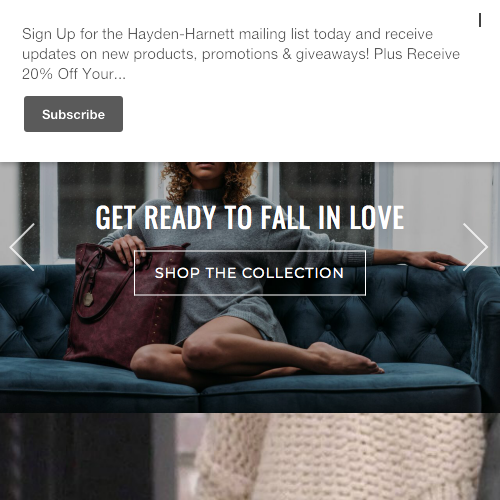Viewport: 500px width, 500px height.
Task: Click the cream knit sweater image below
Action: [x=340, y=457]
